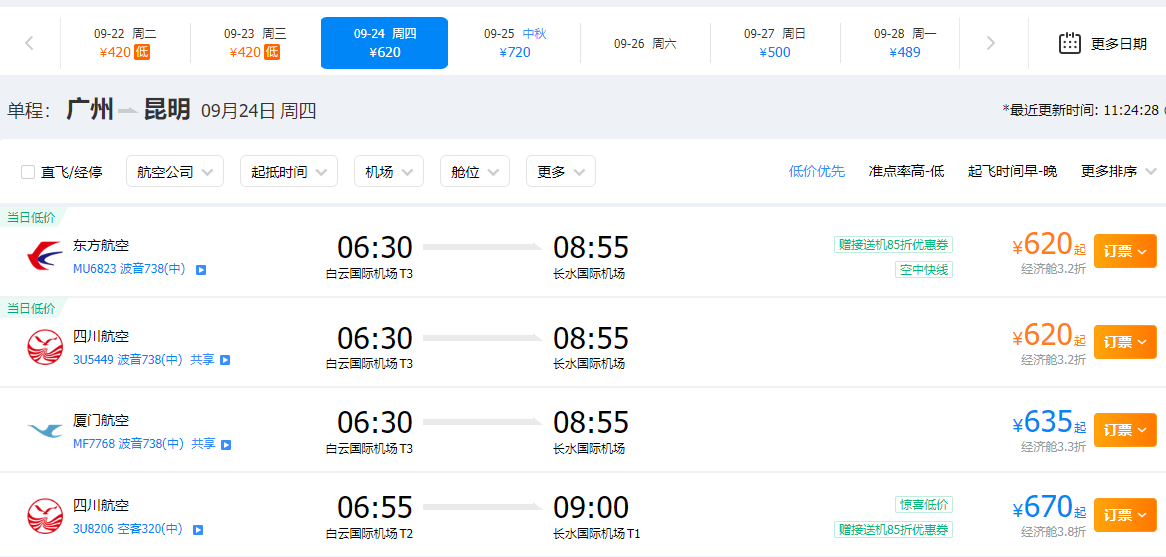Select the 09-25 中秋 date tab
This screenshot has width=1166, height=557.
click(x=515, y=43)
